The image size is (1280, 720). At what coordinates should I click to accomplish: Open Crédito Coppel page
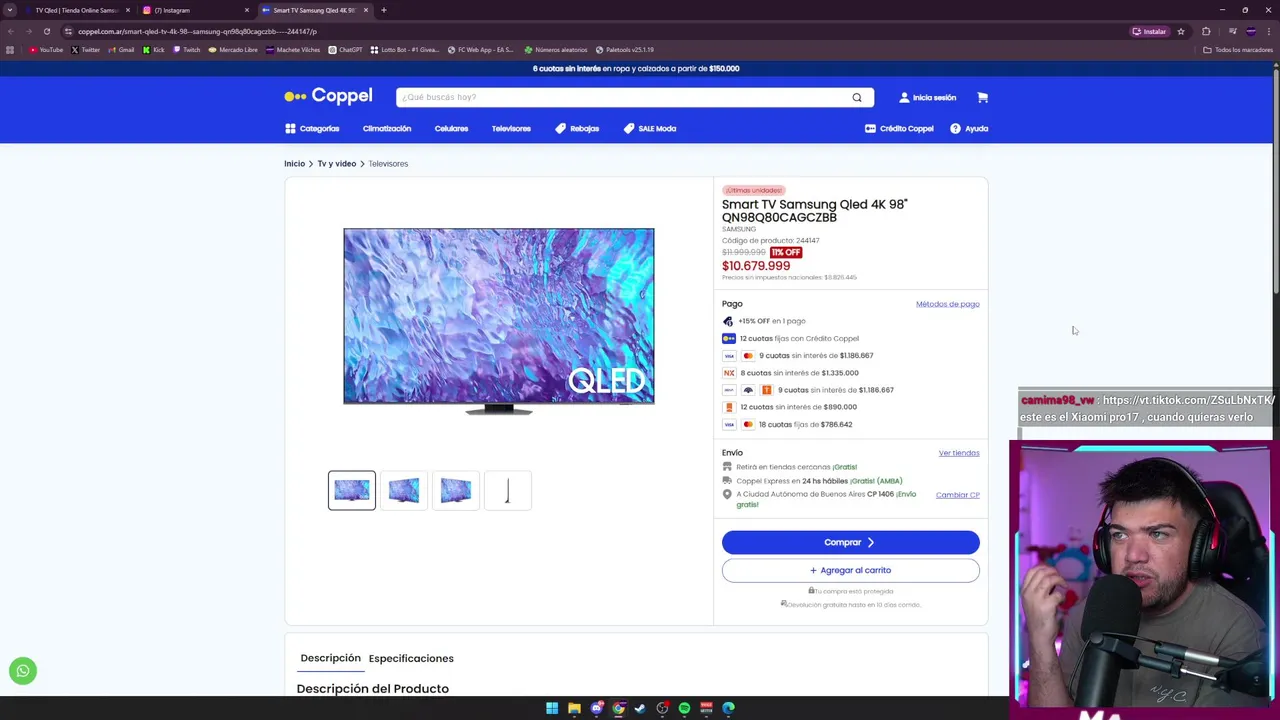pyautogui.click(x=899, y=128)
